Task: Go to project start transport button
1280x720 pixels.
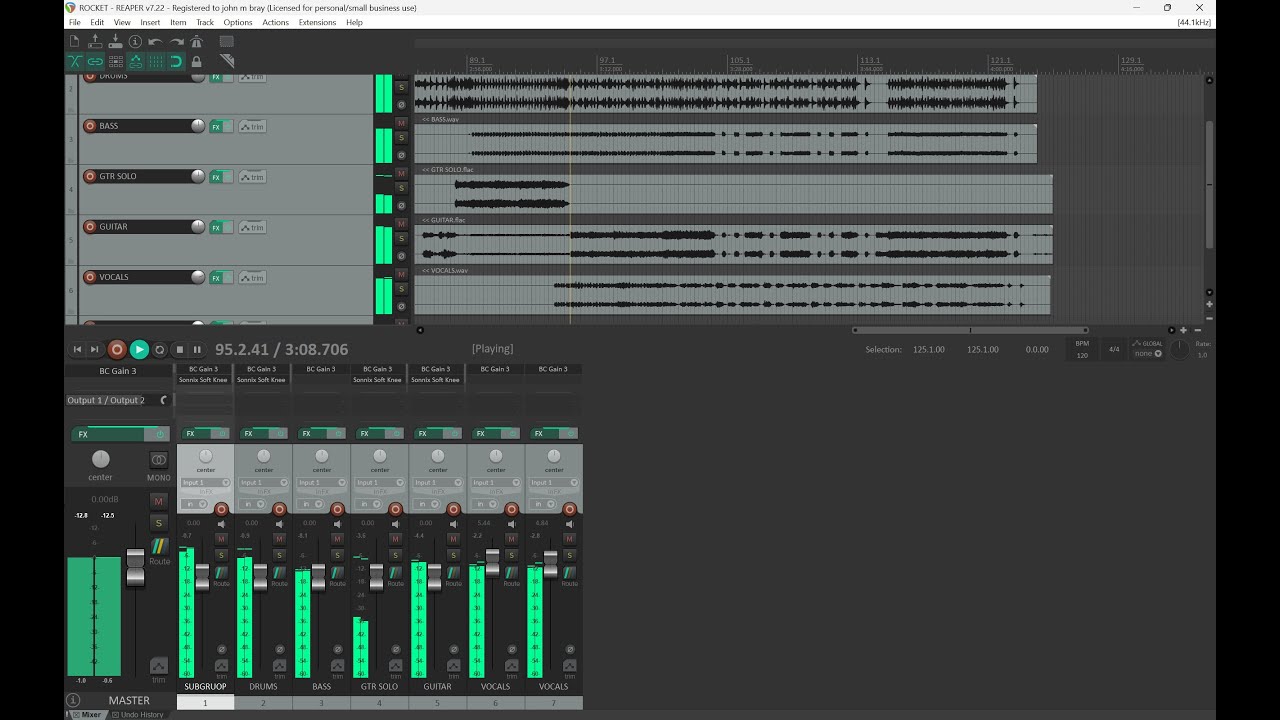Action: click(77, 349)
